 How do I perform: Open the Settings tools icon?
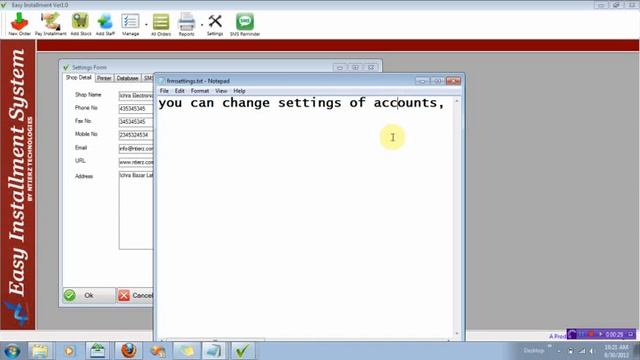point(215,24)
